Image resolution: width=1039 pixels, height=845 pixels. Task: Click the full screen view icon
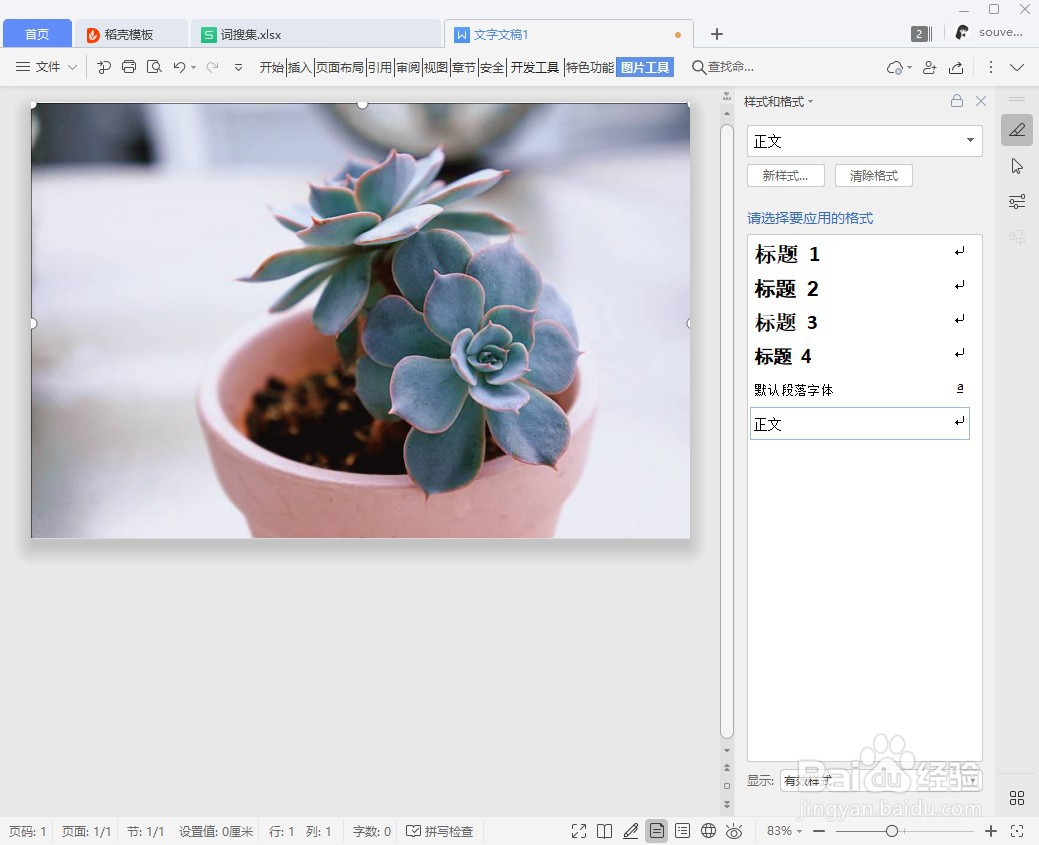click(x=579, y=831)
